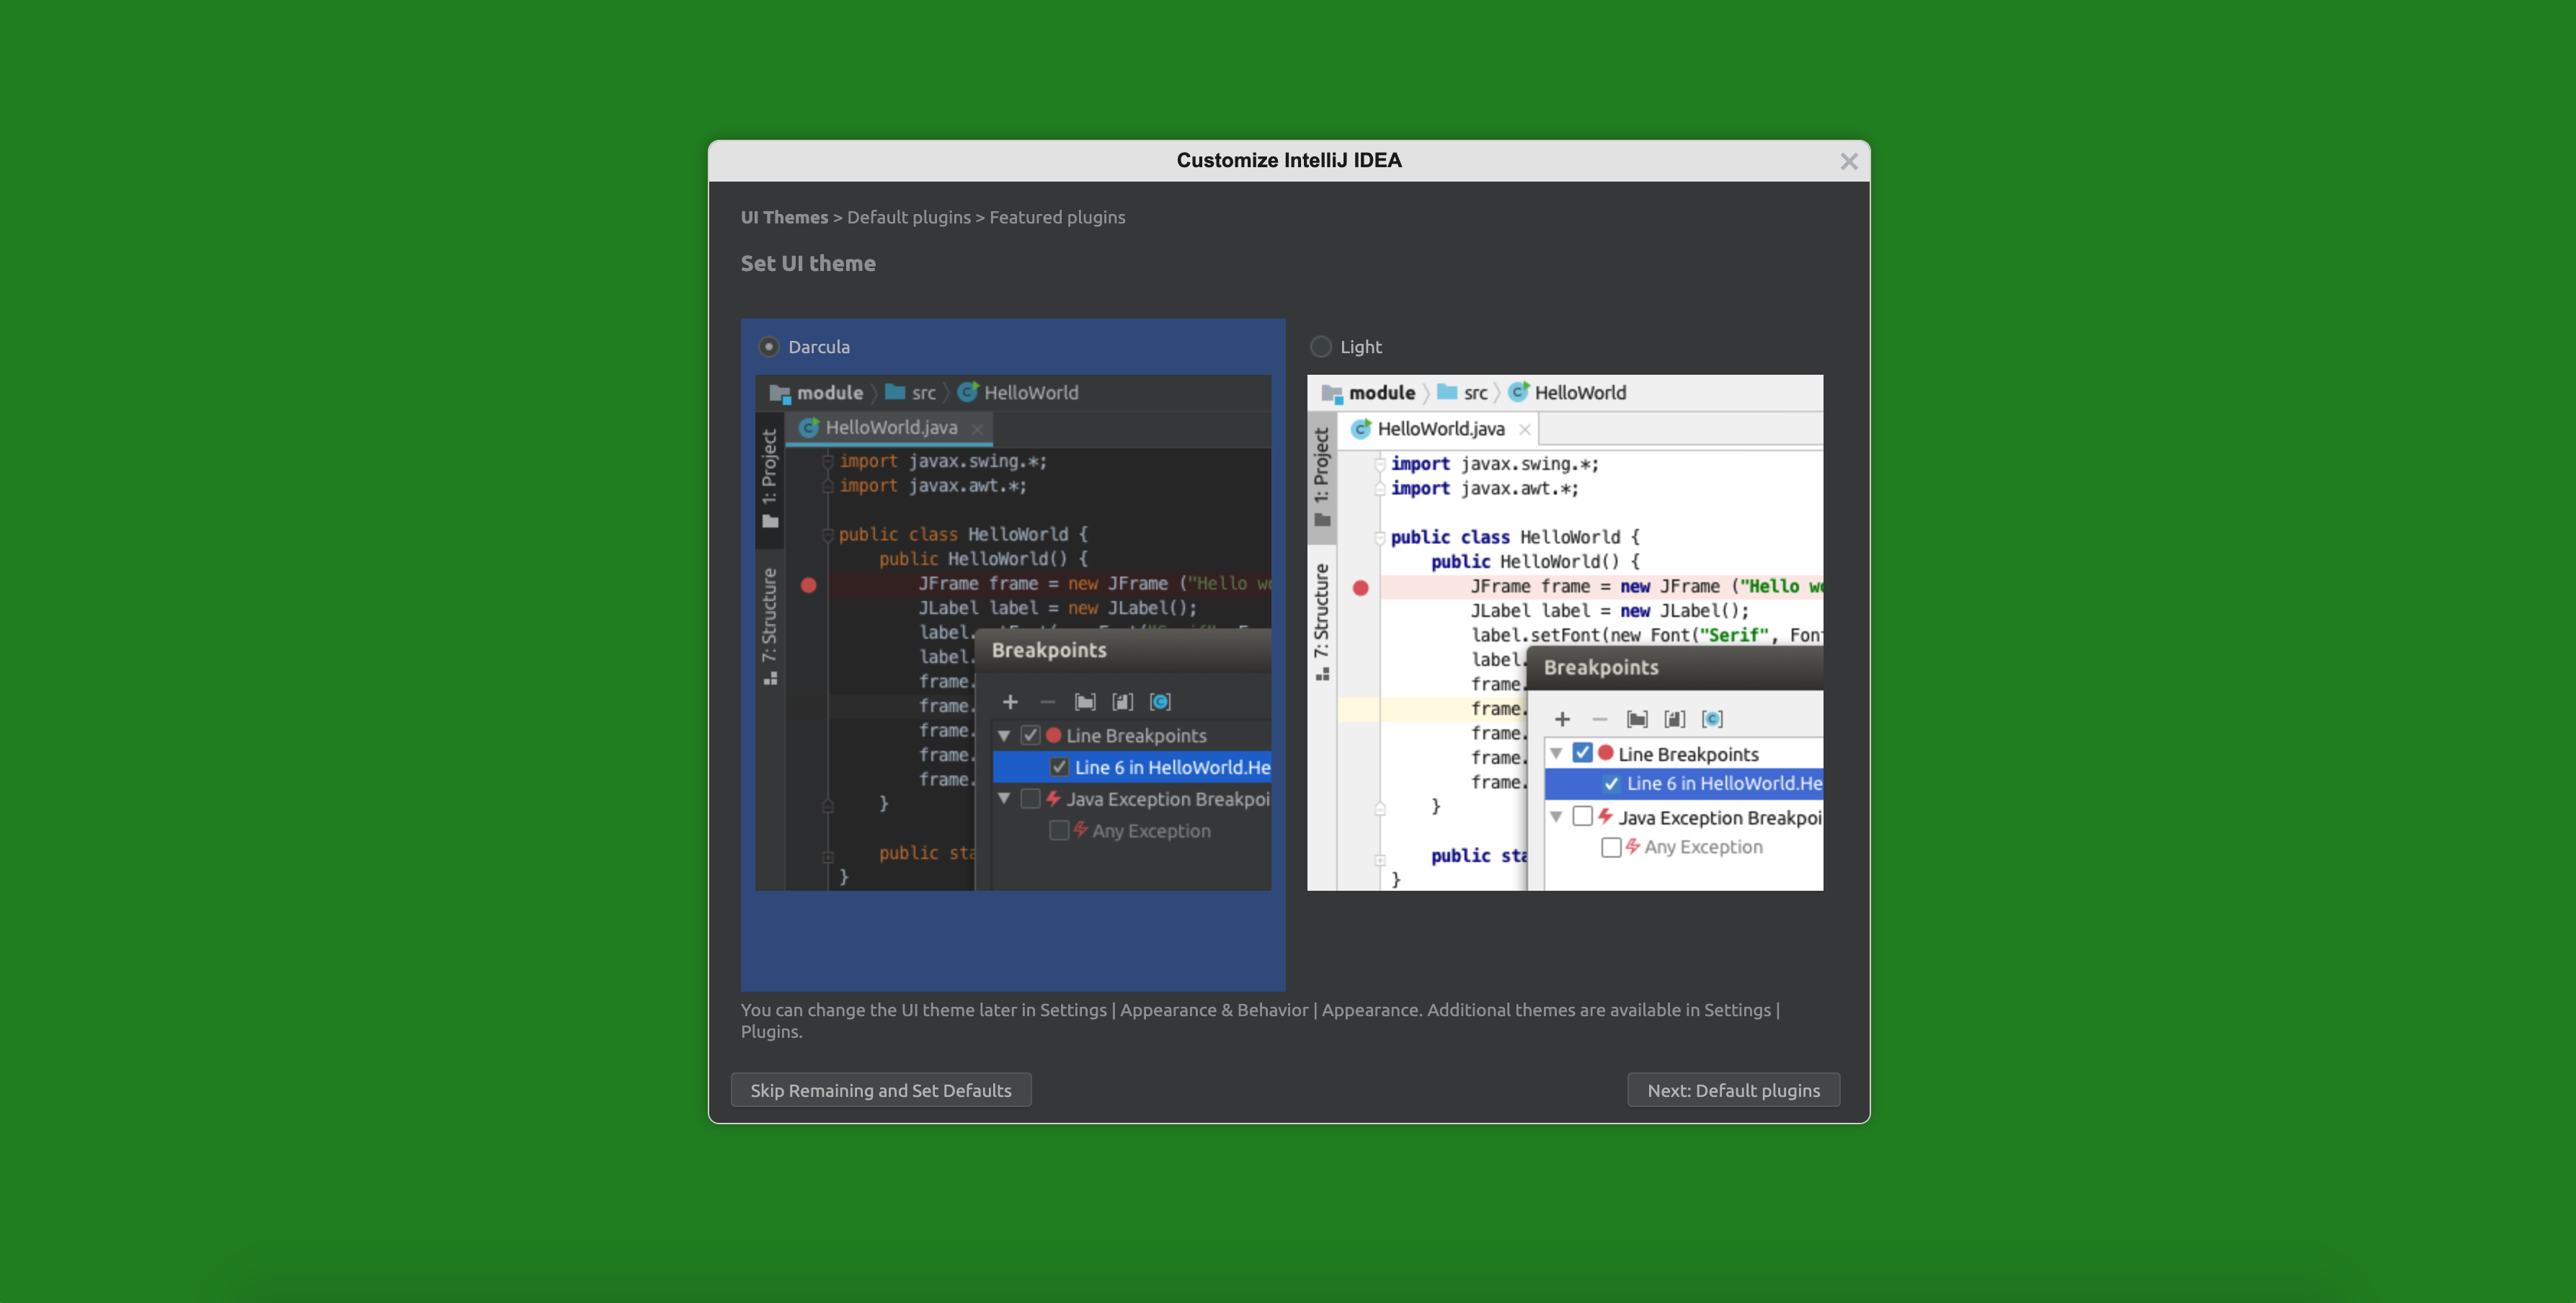Click the add breakpoint plus icon in Darcula preview

pos(1010,702)
